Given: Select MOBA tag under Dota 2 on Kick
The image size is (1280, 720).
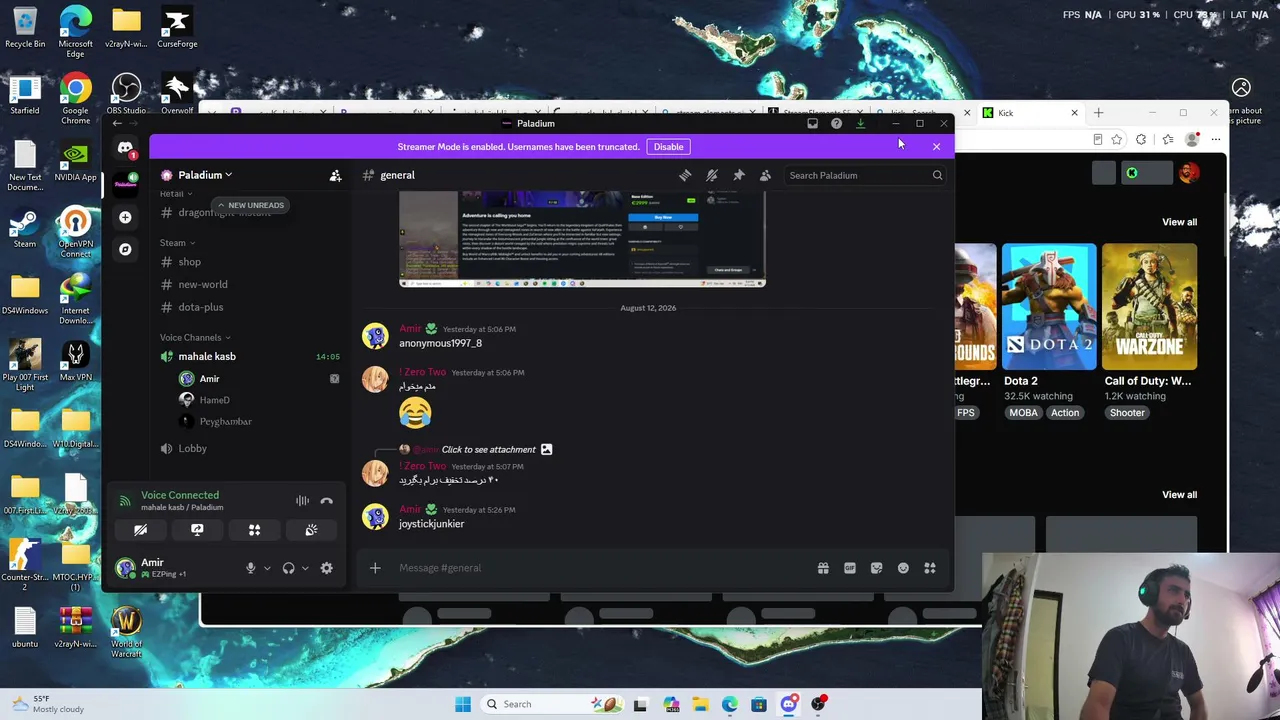Looking at the screenshot, I should click(x=1023, y=413).
